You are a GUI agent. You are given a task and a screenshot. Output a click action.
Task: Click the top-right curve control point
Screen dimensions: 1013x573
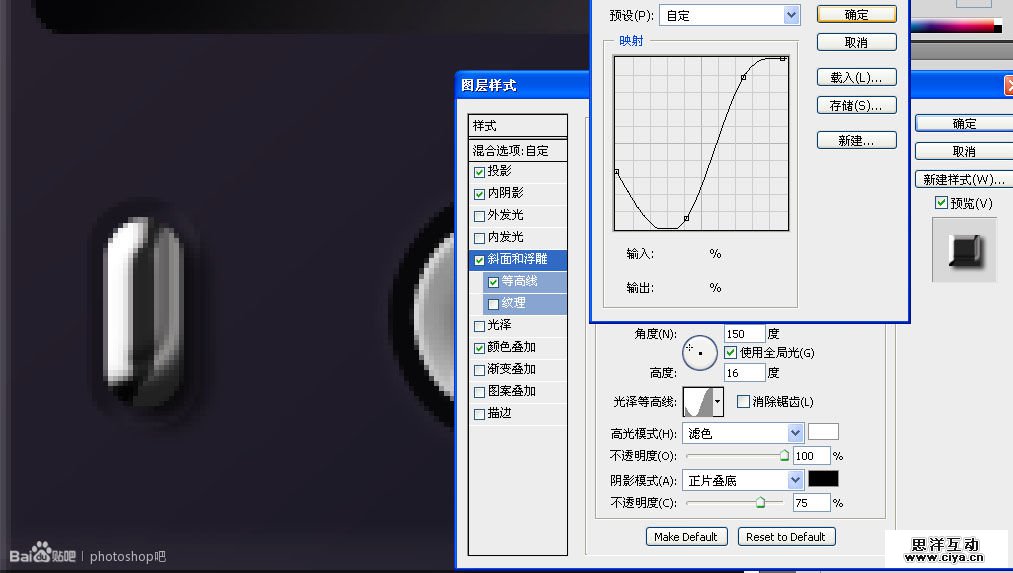pyautogui.click(x=783, y=58)
